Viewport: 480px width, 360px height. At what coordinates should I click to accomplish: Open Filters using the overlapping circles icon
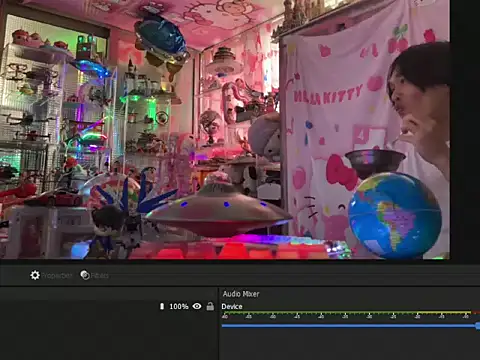[x=85, y=275]
